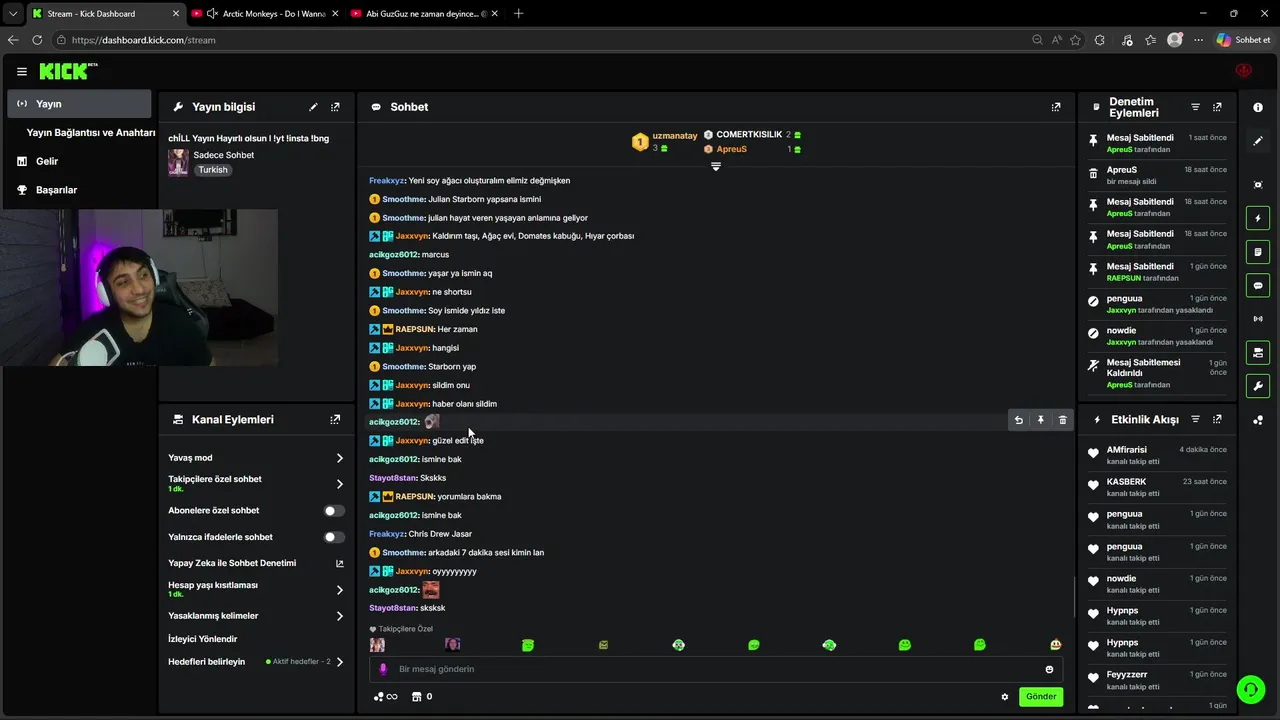Delete the hovered acikgoz6012 chat message

1062,421
